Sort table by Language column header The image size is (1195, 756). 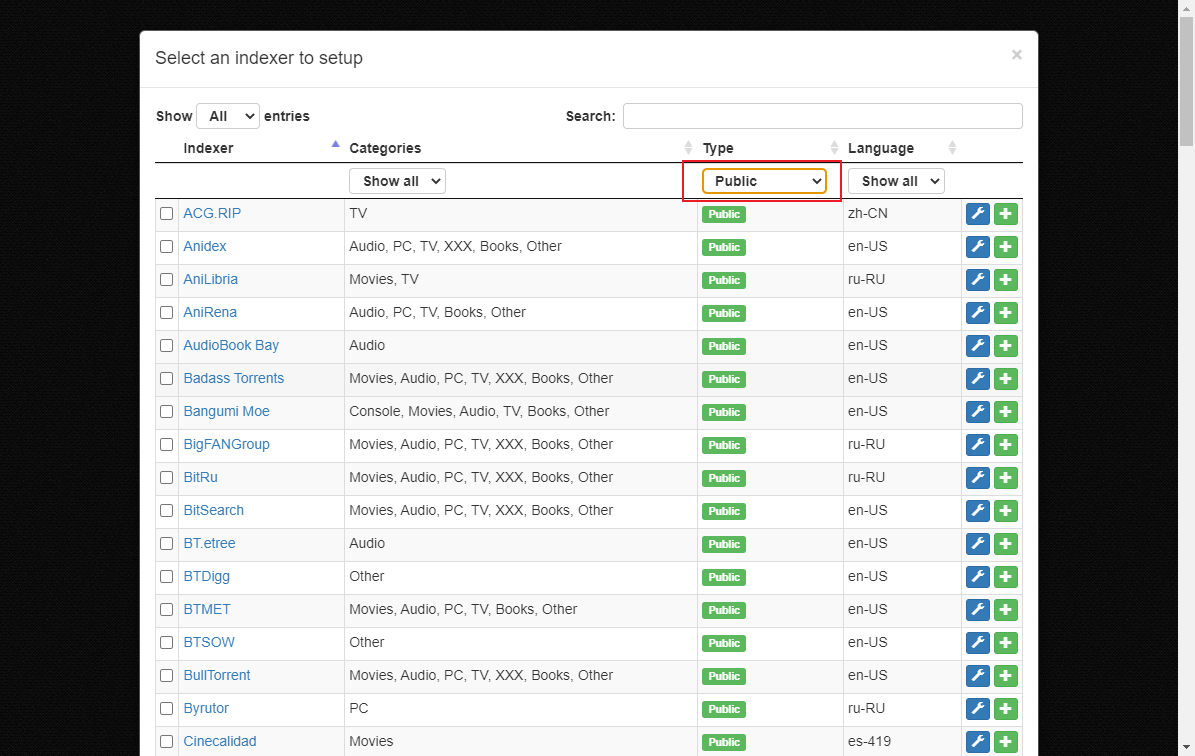pos(880,148)
